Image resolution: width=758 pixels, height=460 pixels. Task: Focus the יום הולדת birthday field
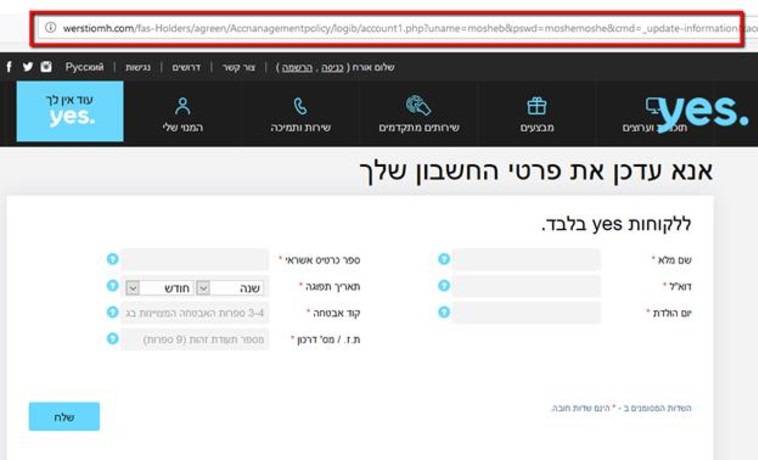[526, 313]
